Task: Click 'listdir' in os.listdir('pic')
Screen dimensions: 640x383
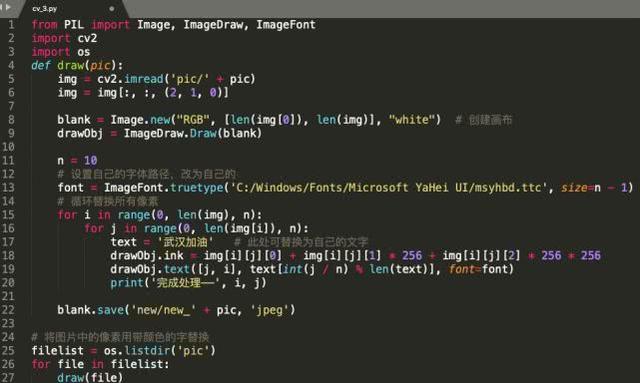Action: click(x=147, y=351)
